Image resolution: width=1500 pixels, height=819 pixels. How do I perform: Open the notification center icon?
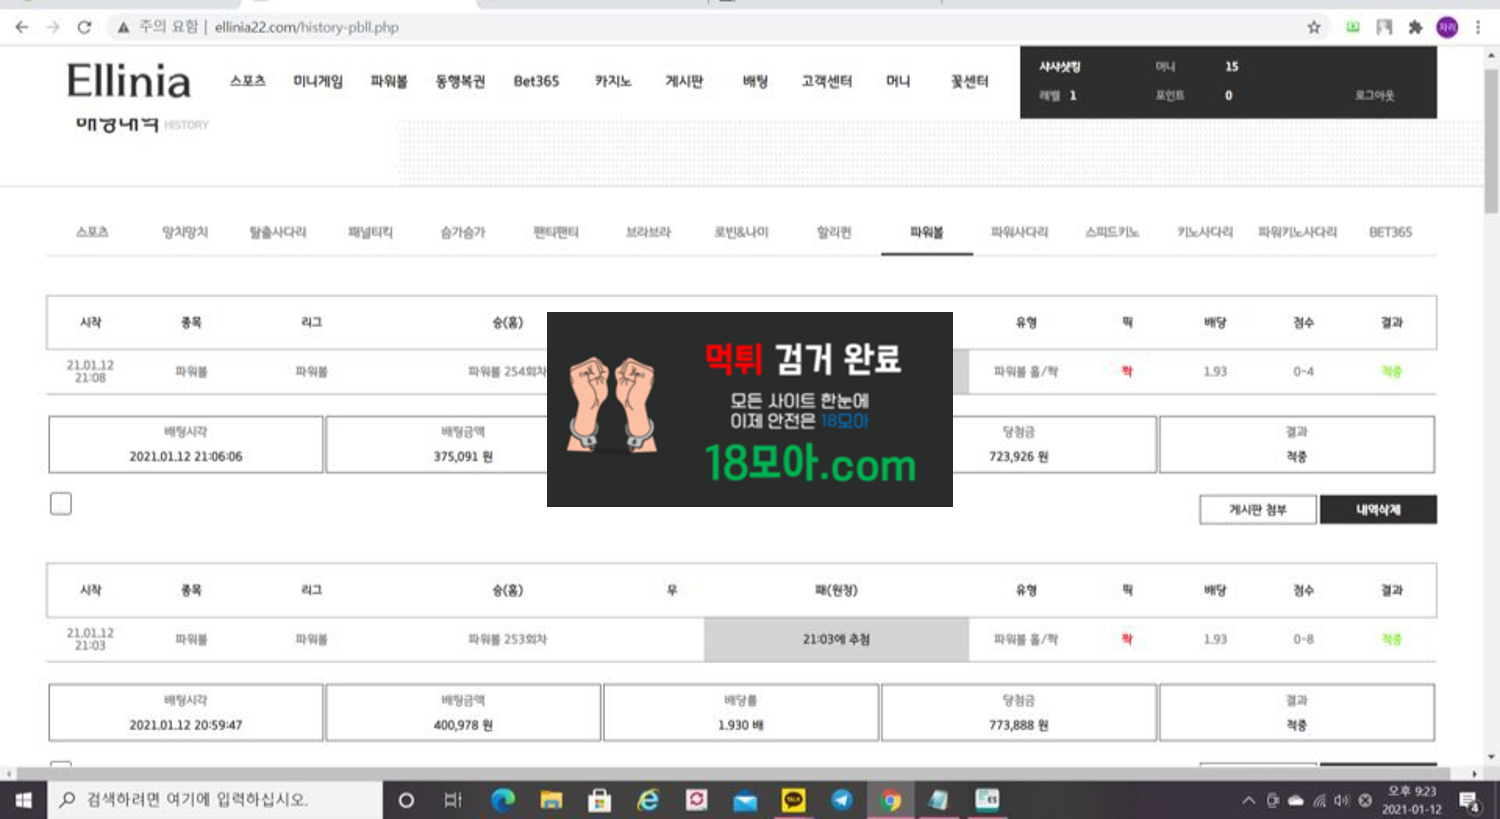1469,800
